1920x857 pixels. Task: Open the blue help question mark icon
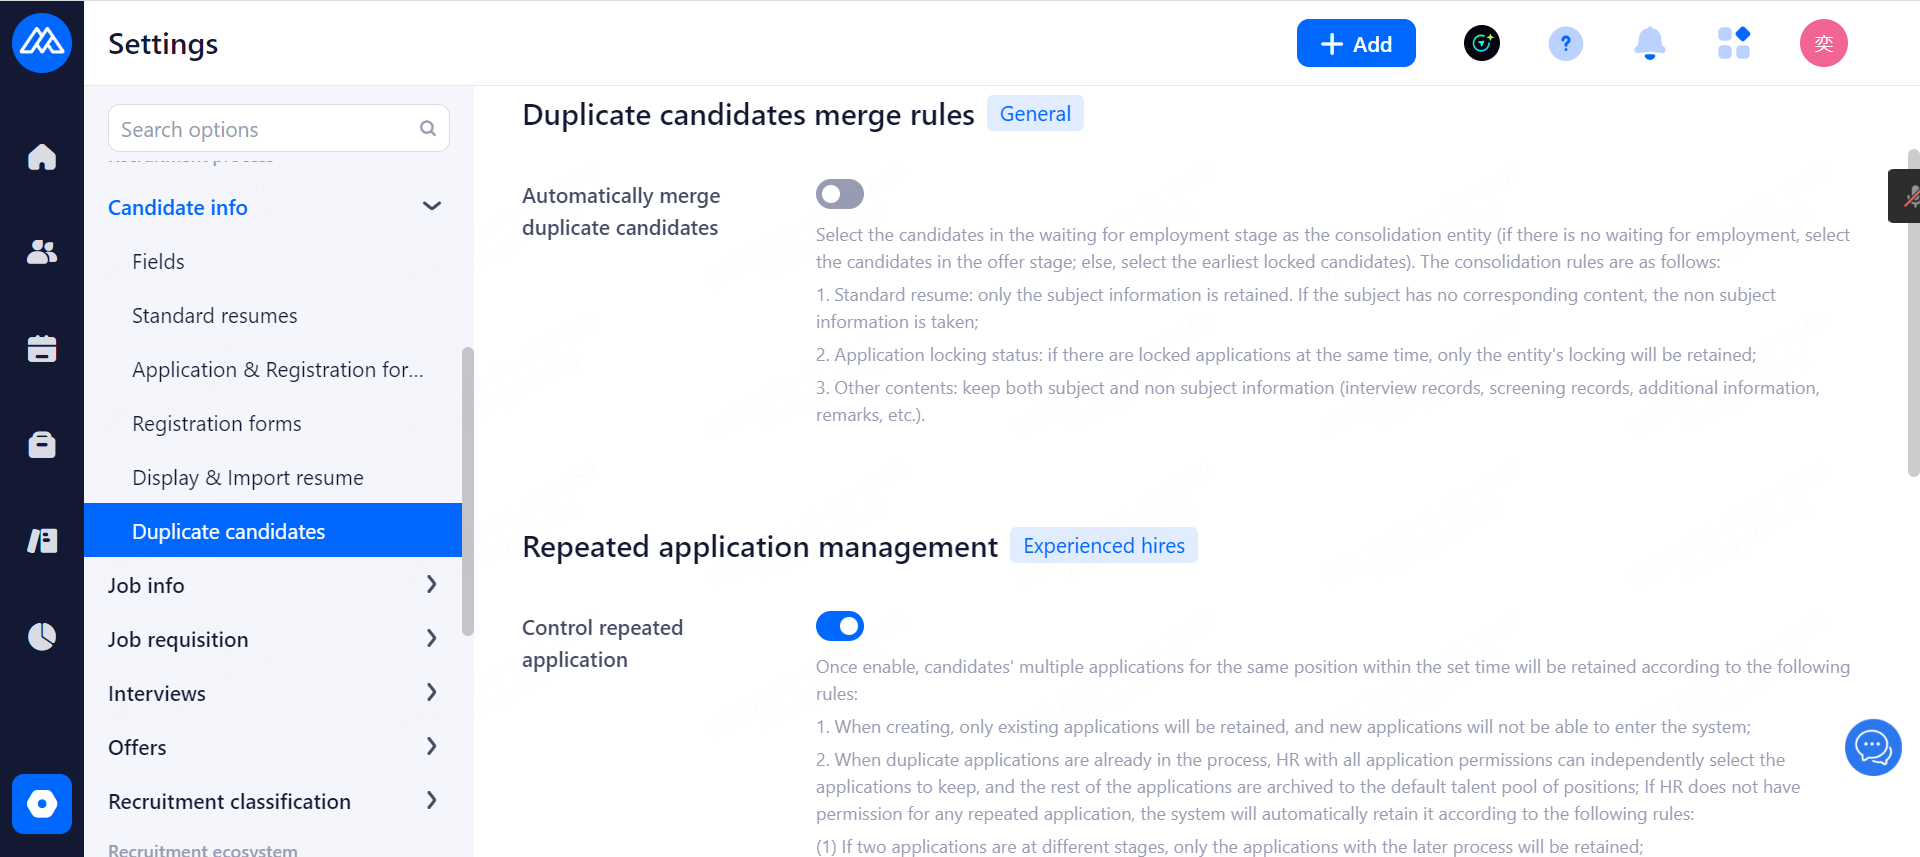coord(1565,44)
